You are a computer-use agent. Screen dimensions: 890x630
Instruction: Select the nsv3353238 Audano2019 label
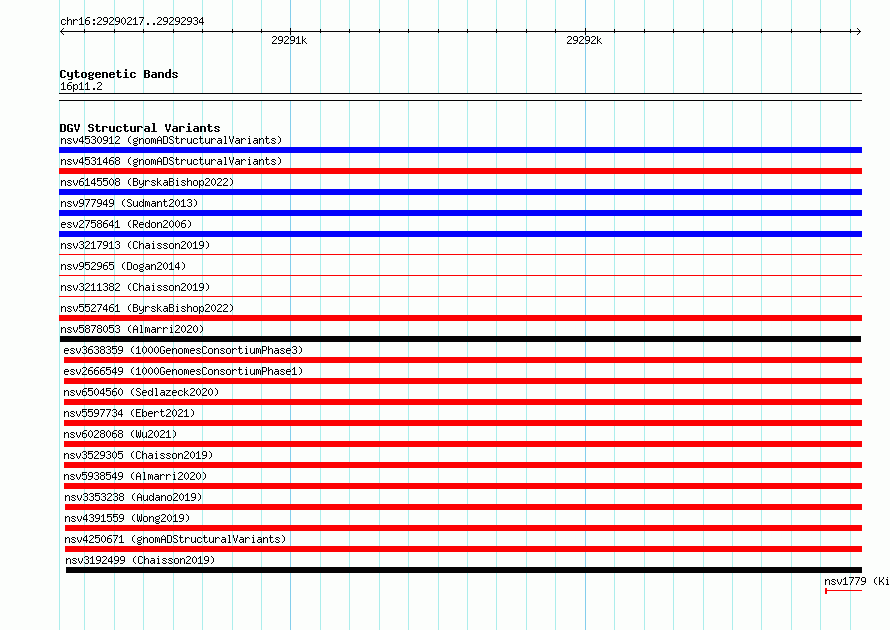click(x=133, y=497)
